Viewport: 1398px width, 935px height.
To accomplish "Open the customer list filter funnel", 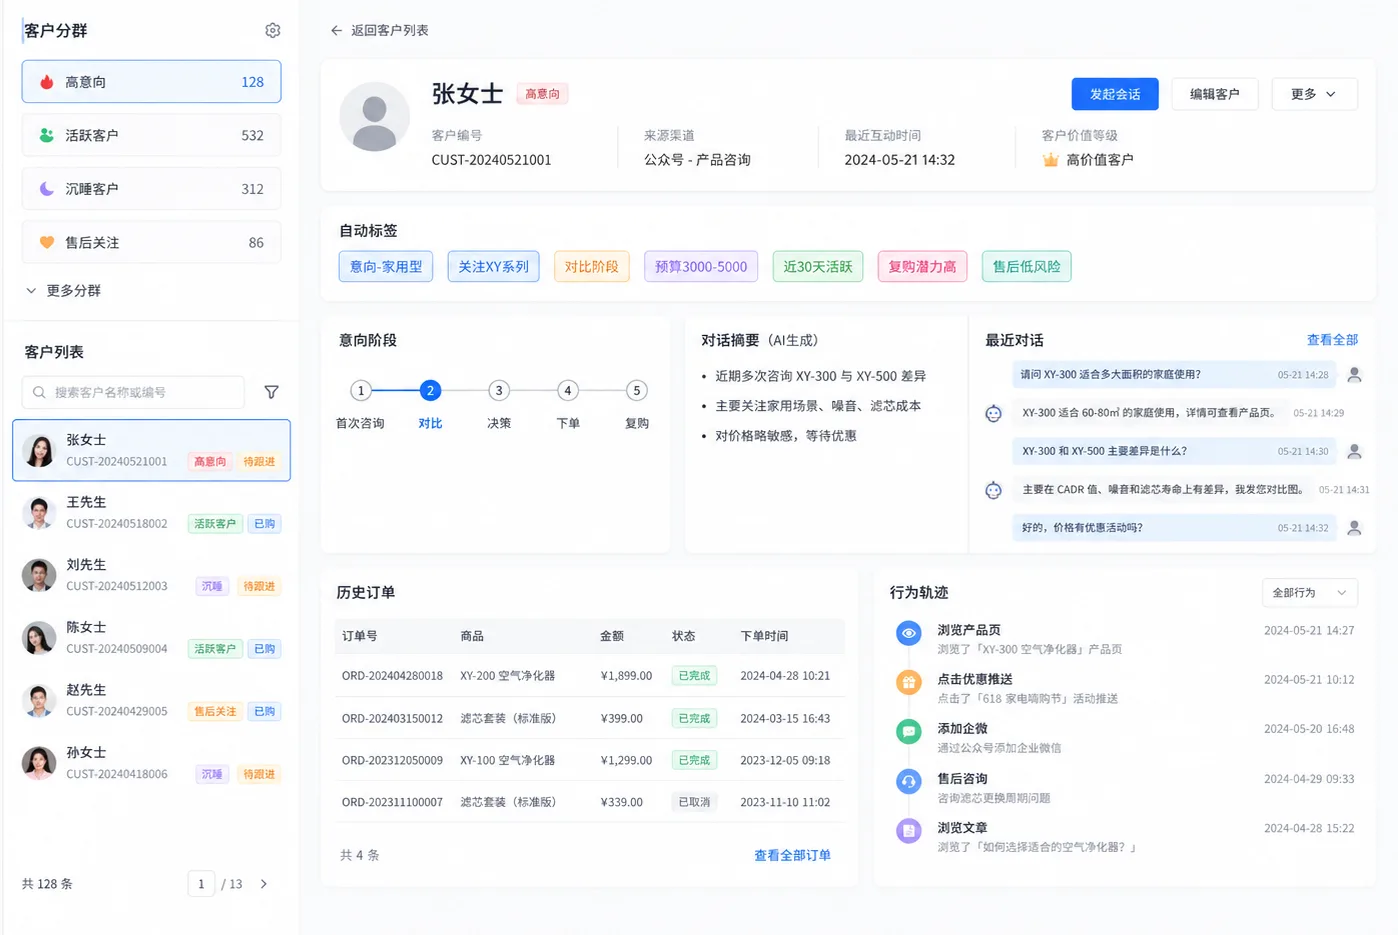I will (271, 392).
